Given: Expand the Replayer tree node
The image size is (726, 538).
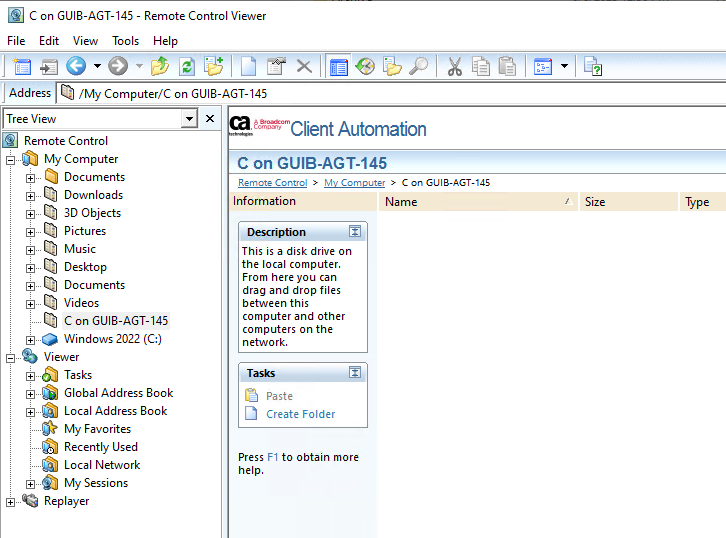Looking at the screenshot, I should [x=11, y=501].
